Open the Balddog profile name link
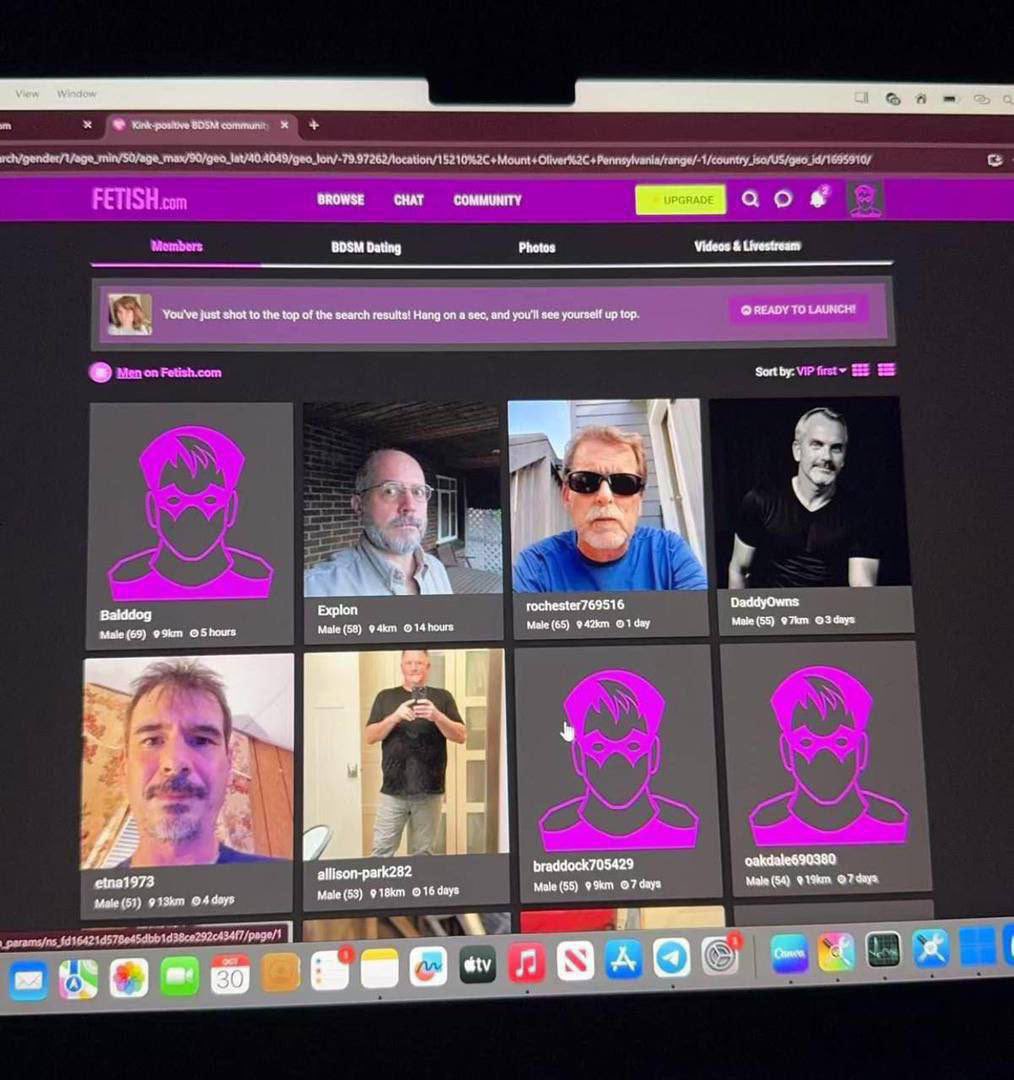Image resolution: width=1014 pixels, height=1080 pixels. 125,614
